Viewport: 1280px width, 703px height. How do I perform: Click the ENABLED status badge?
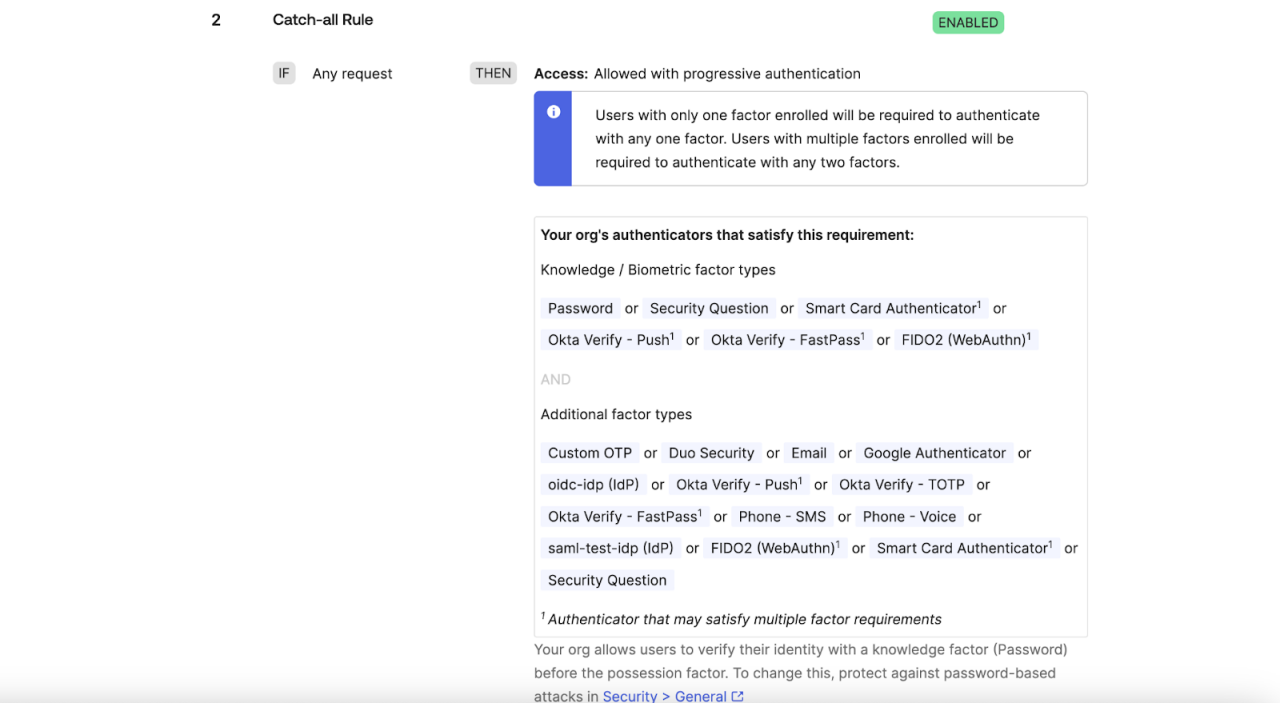967,22
